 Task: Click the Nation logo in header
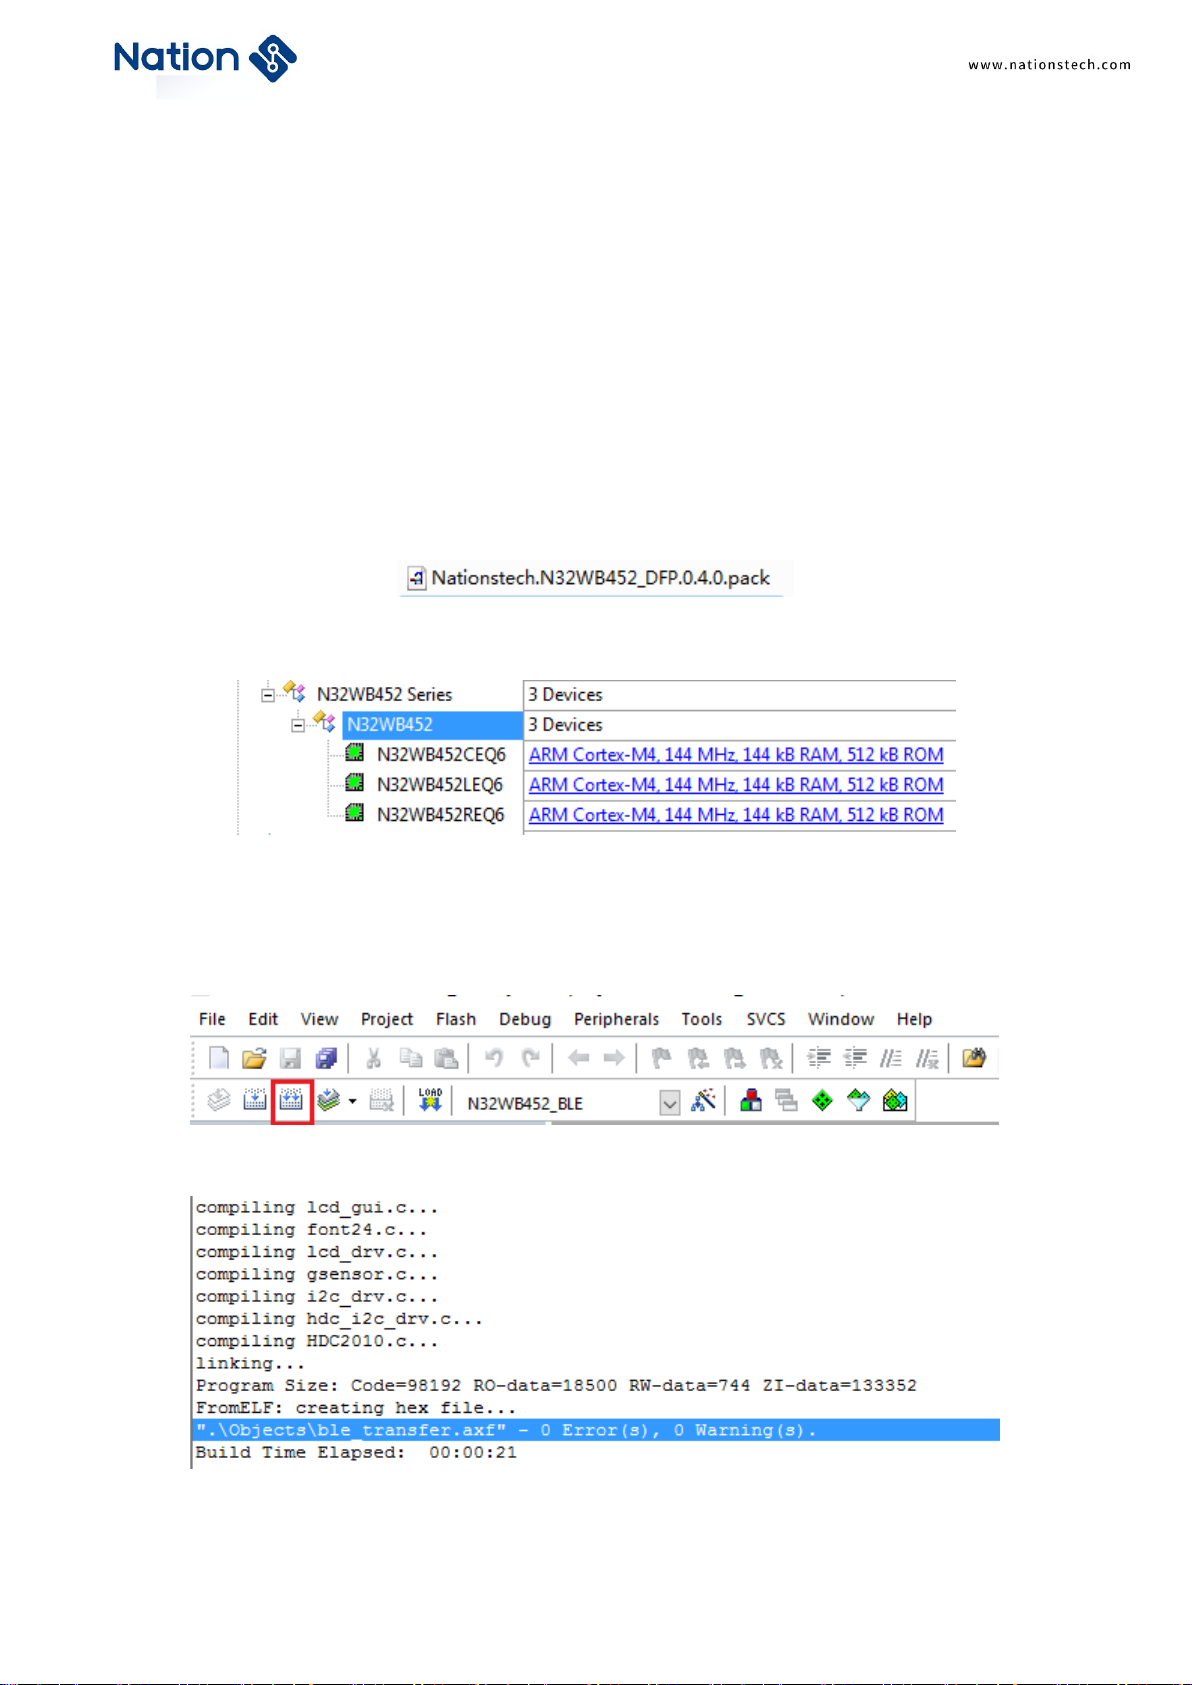[x=205, y=58]
